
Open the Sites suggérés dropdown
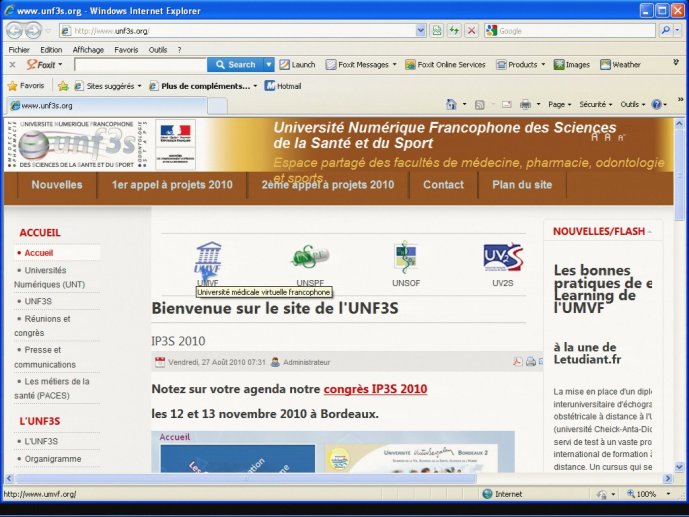coord(108,86)
